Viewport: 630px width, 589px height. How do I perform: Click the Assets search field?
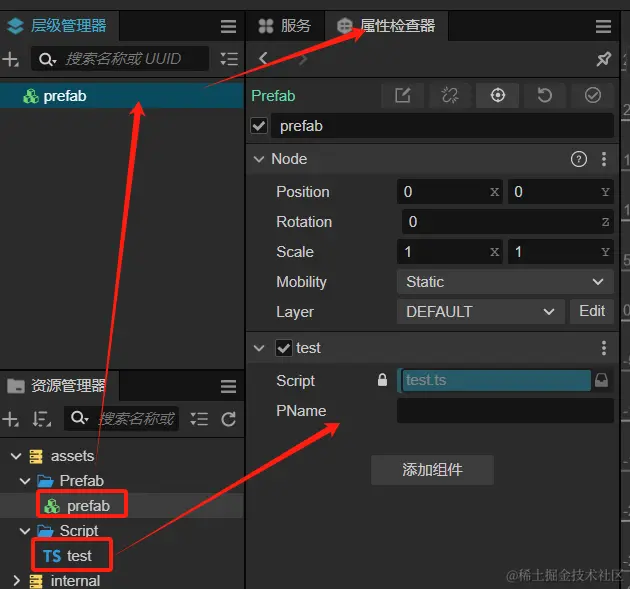[122, 419]
